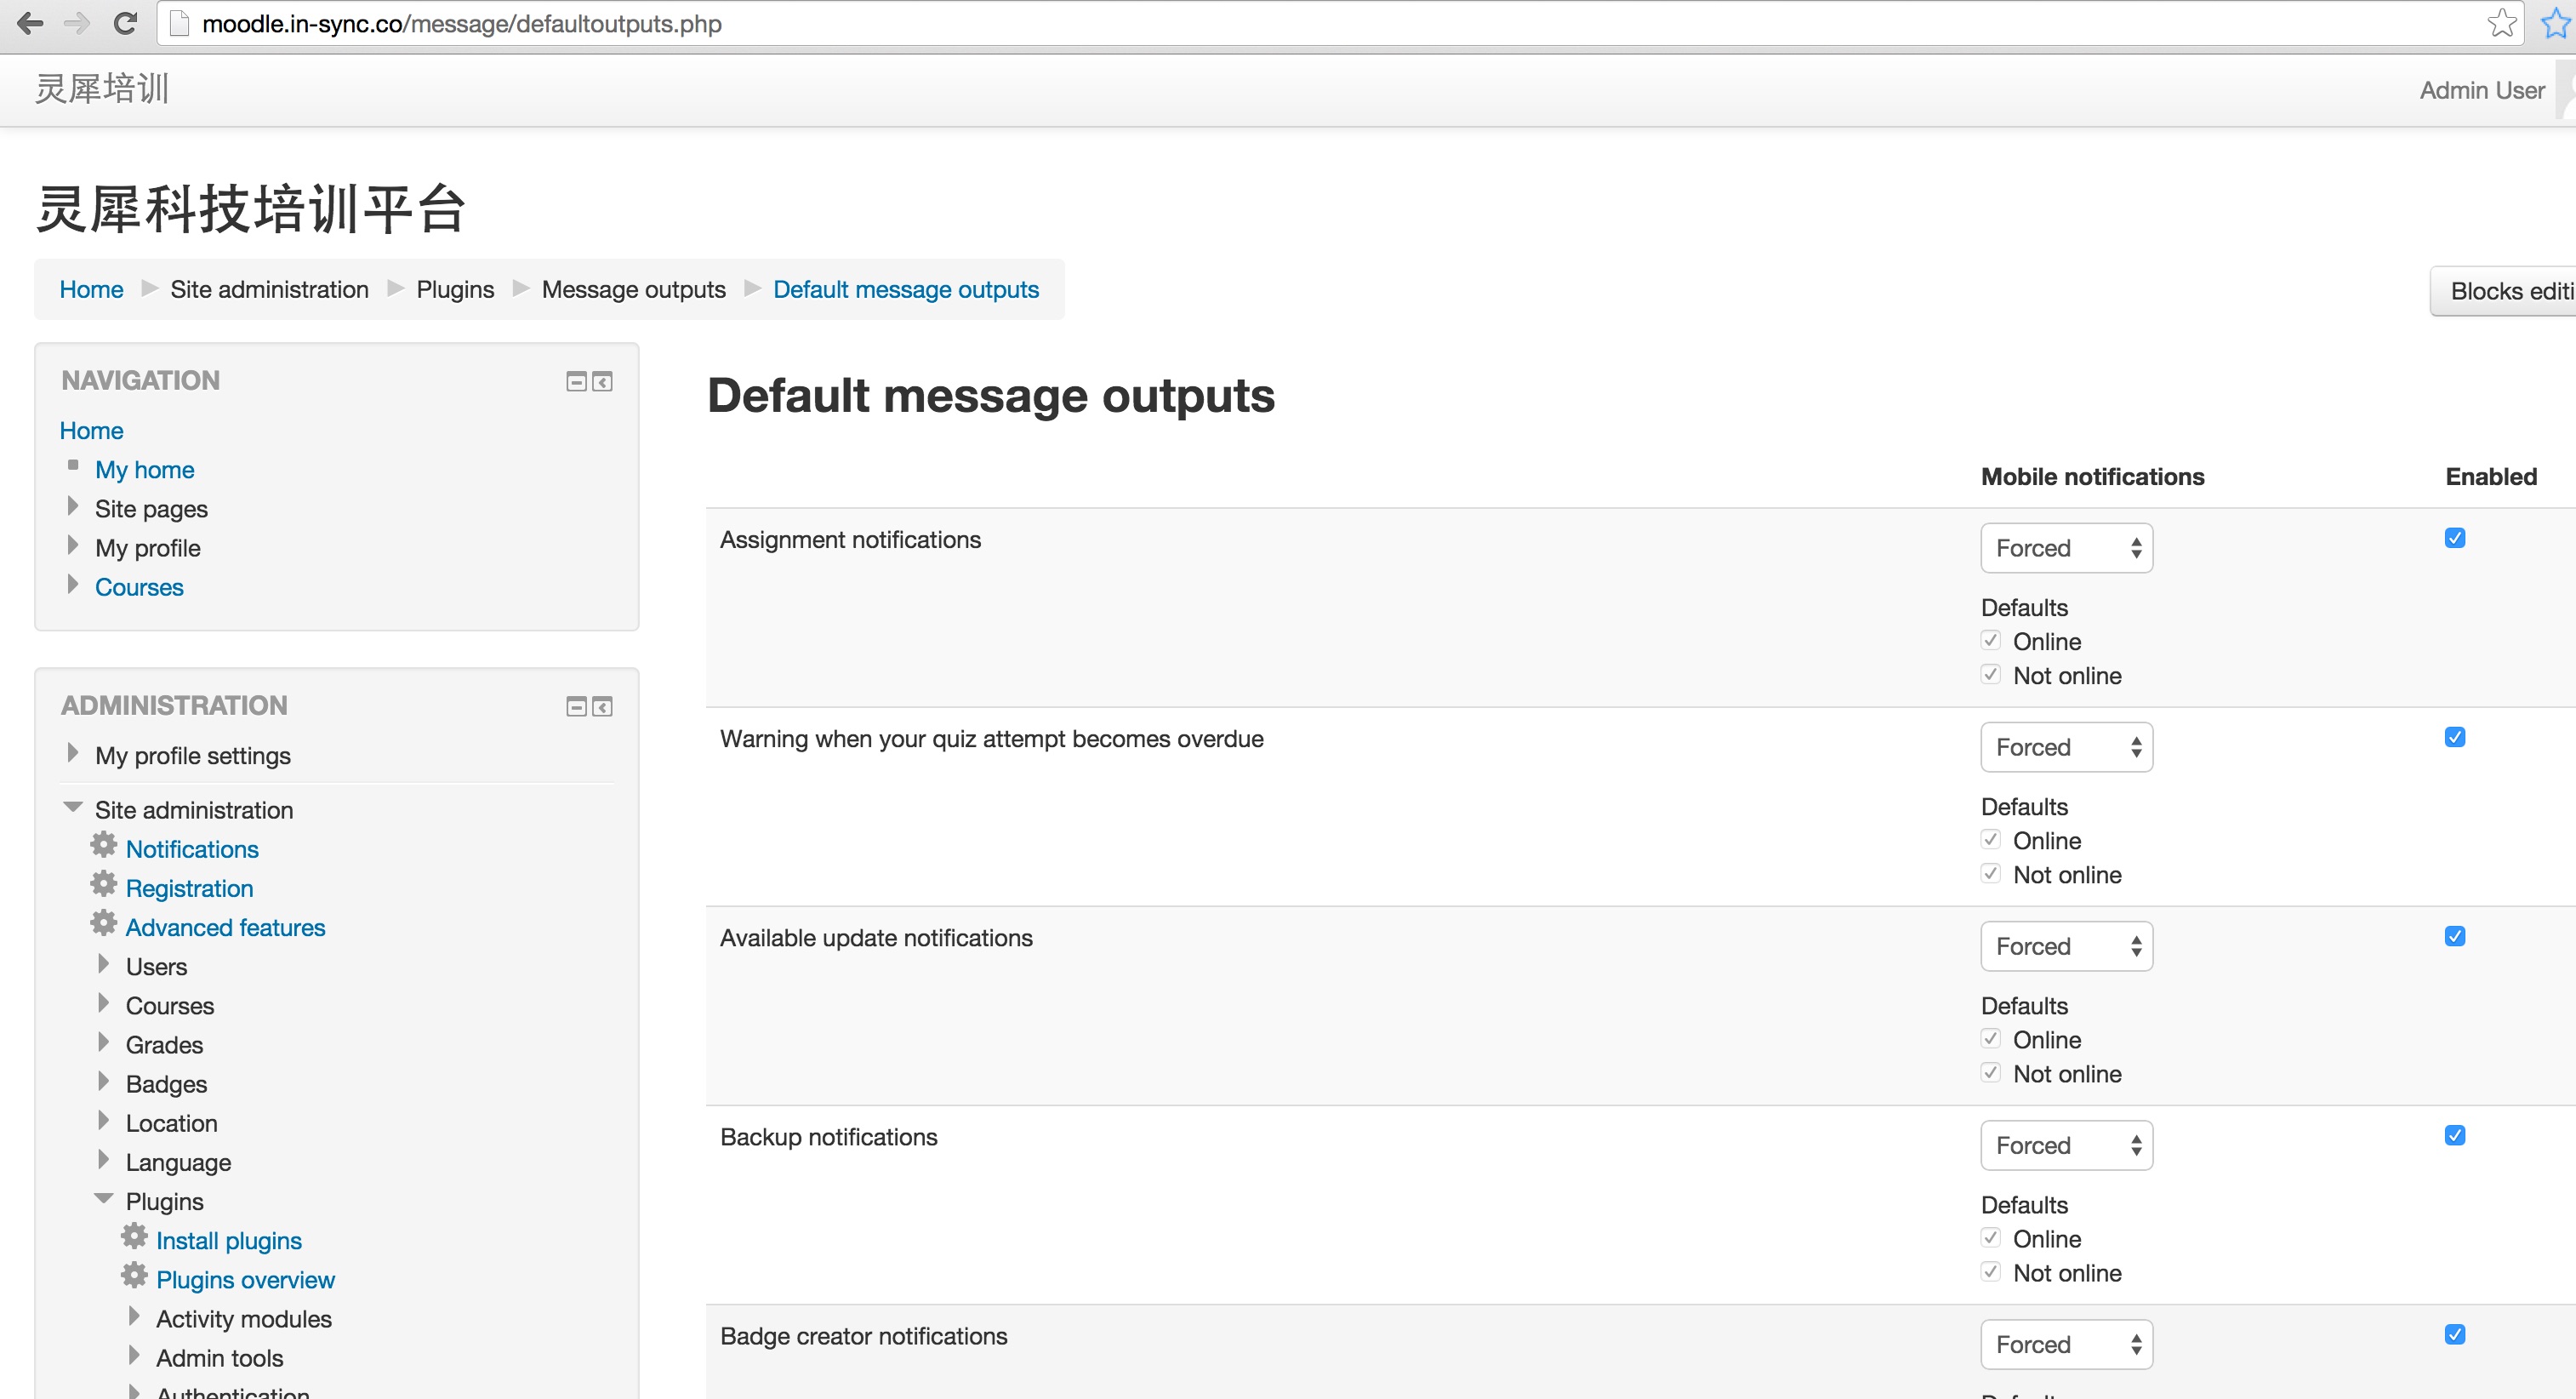Toggle Not online default for Assignment notifications
The width and height of the screenshot is (2576, 1399).
coord(1991,674)
